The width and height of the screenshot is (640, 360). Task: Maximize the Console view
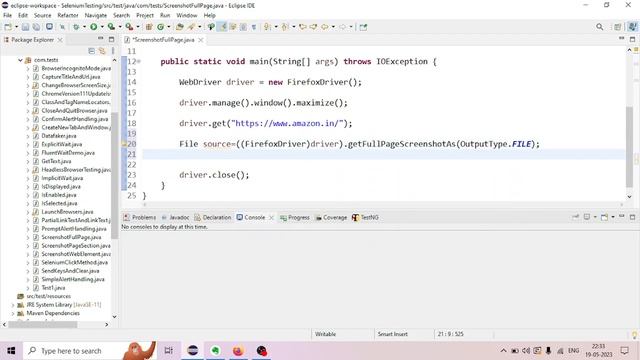point(632,217)
